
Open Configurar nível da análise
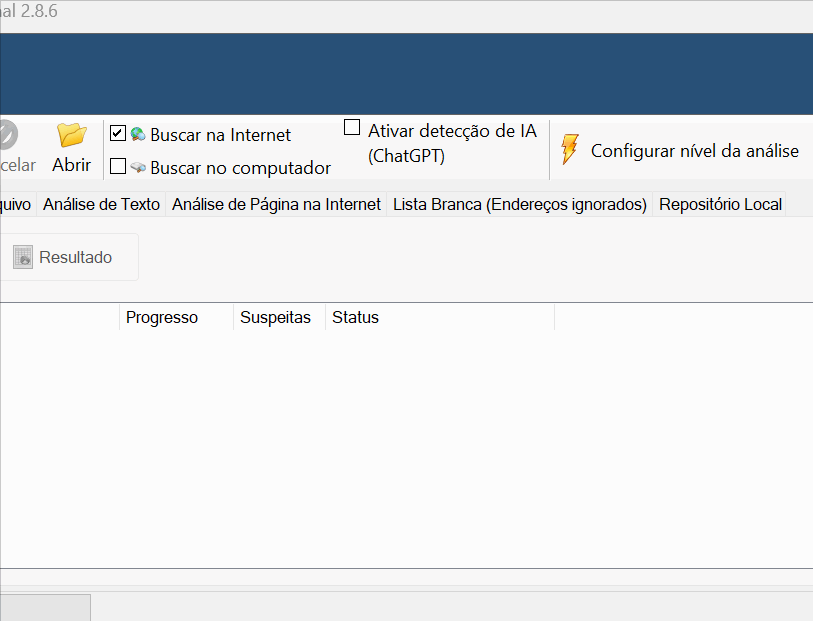(695, 149)
